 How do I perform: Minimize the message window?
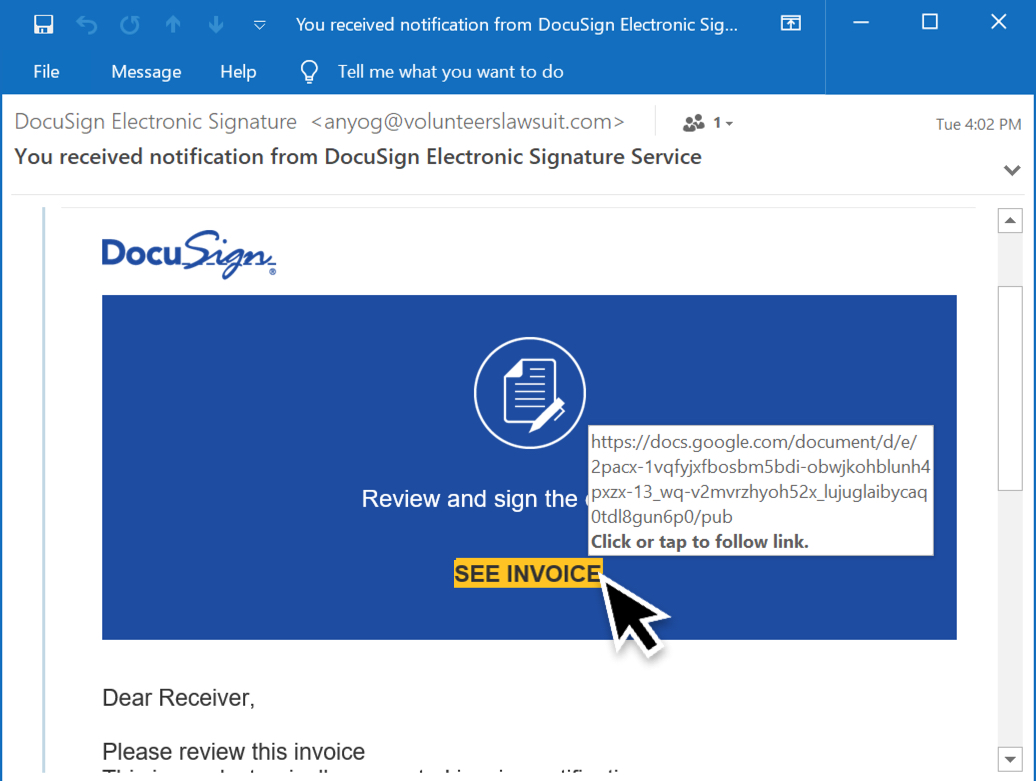(860, 23)
